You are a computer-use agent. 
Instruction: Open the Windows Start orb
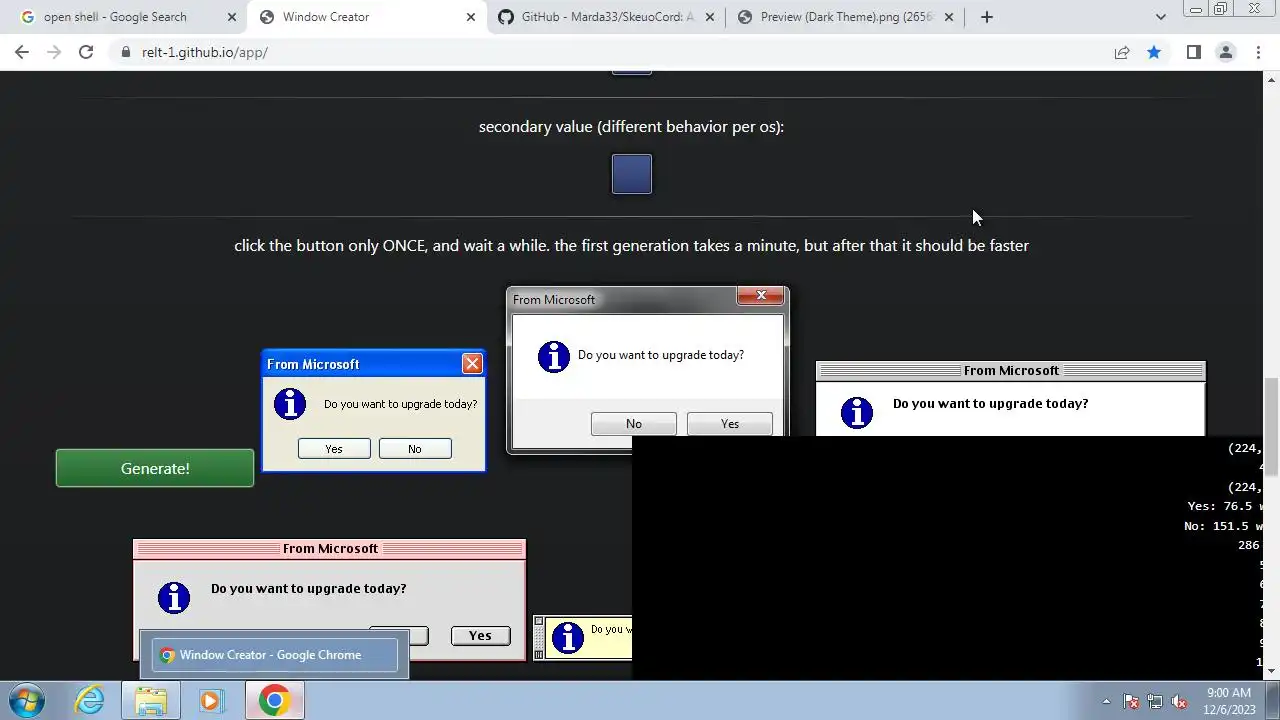pos(27,700)
